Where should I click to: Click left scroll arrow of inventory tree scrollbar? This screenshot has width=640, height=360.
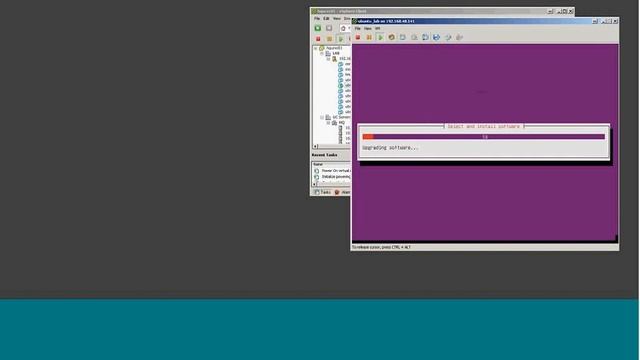(x=316, y=146)
